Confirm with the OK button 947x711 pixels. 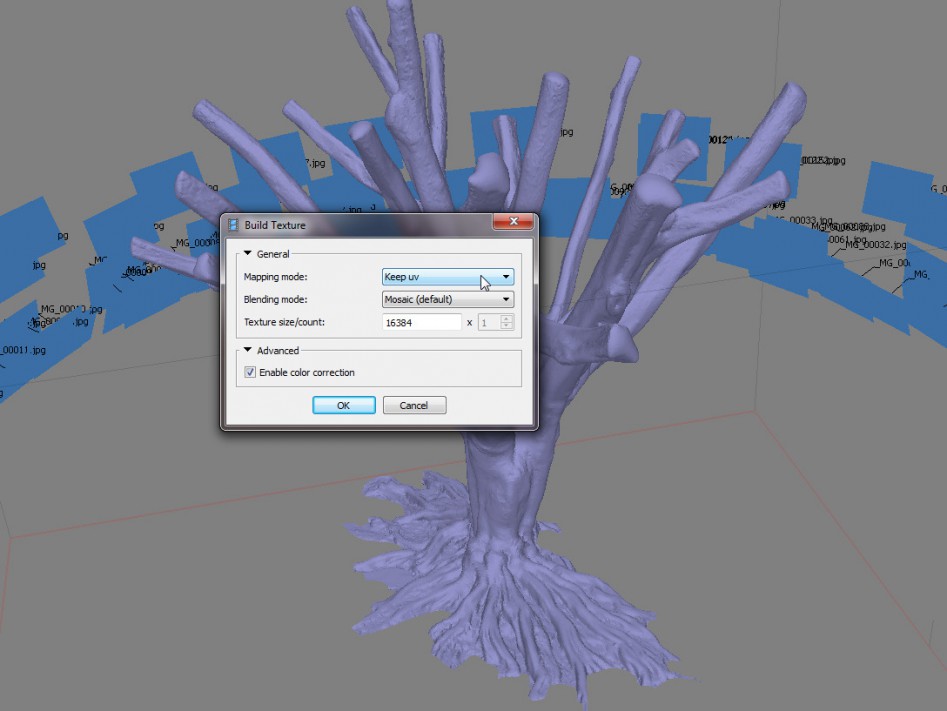(x=344, y=405)
